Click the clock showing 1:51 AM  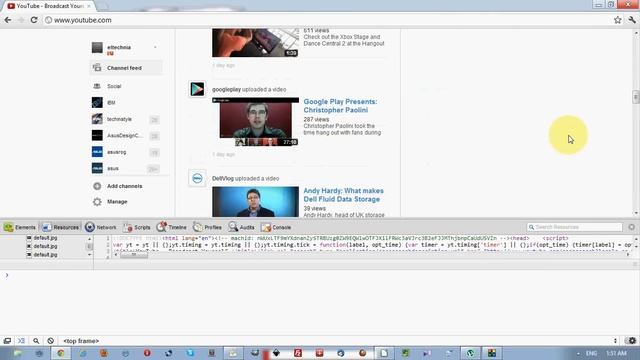(x=616, y=353)
